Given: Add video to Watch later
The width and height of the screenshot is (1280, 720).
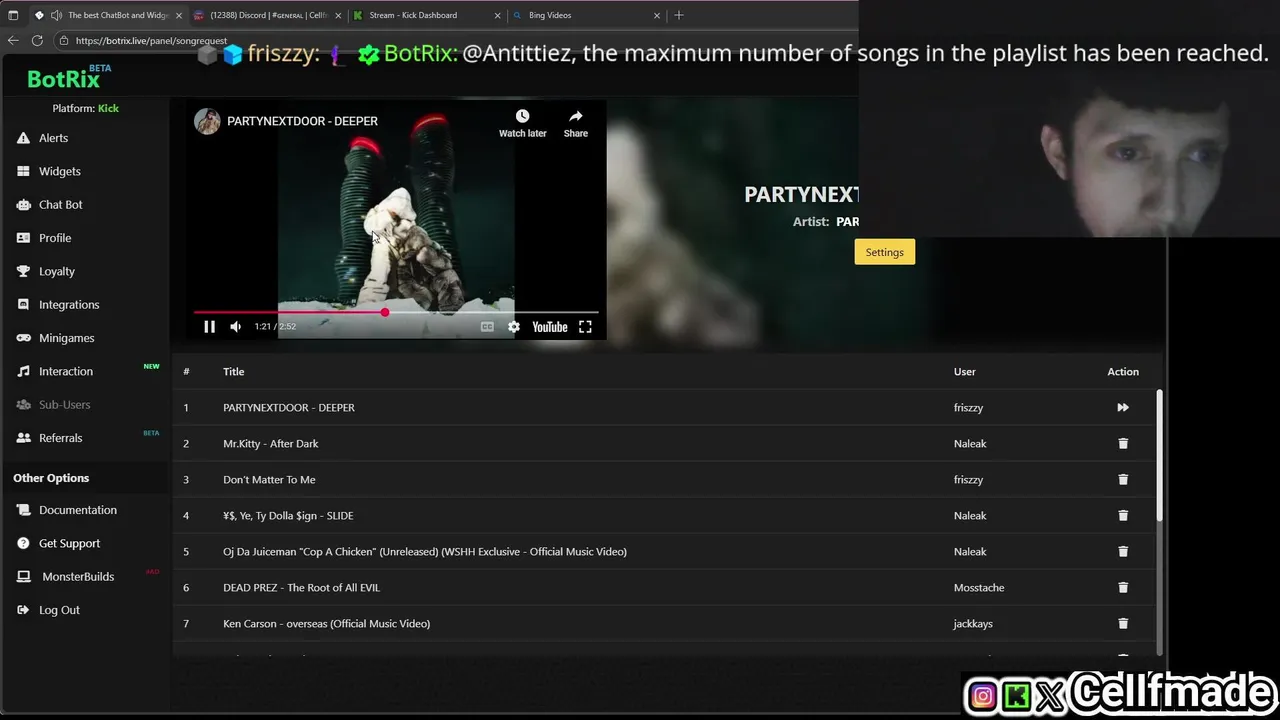Looking at the screenshot, I should (522, 123).
